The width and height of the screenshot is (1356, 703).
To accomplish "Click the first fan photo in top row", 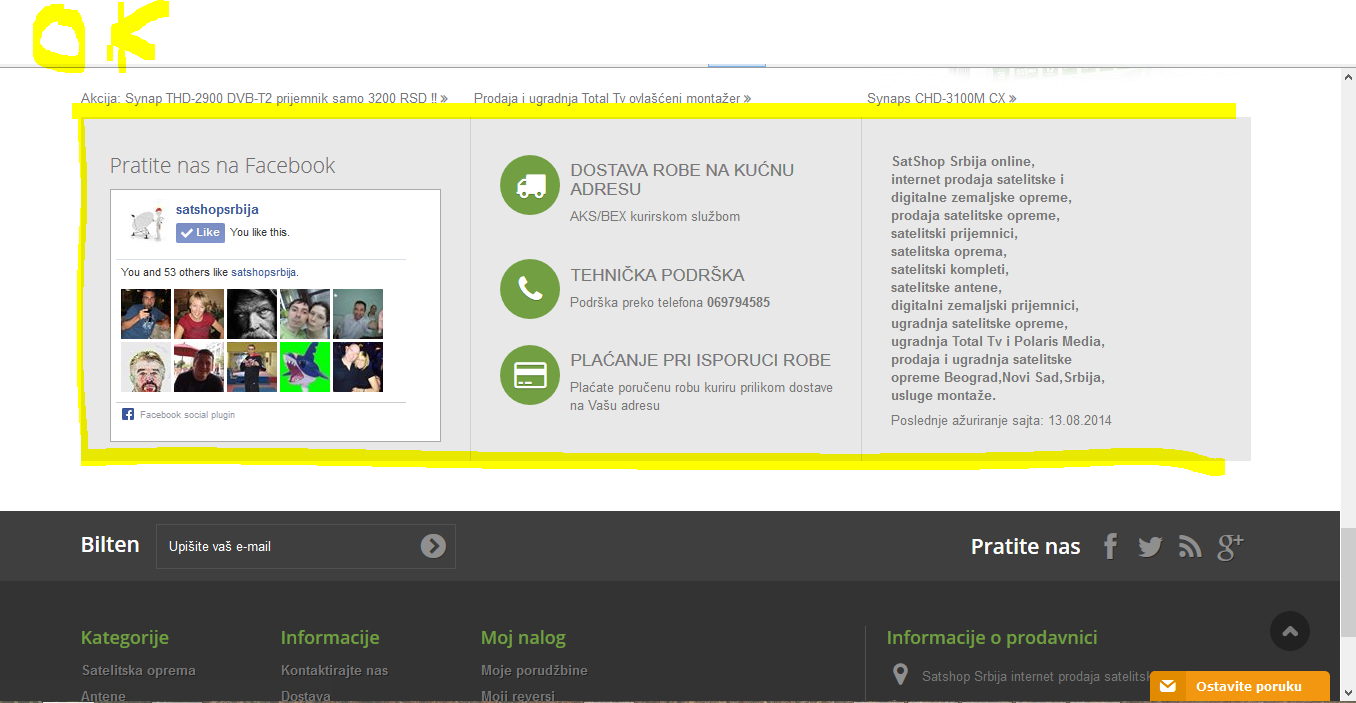I will (146, 314).
